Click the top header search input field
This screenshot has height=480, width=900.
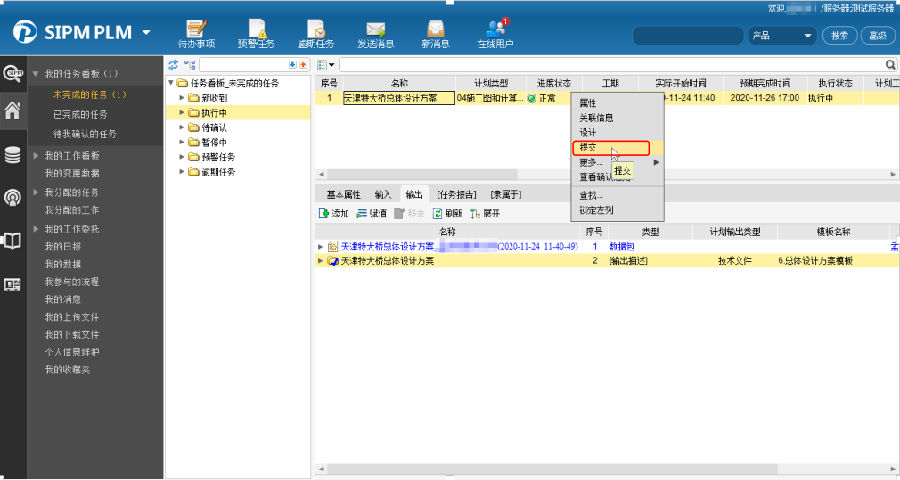(686, 35)
